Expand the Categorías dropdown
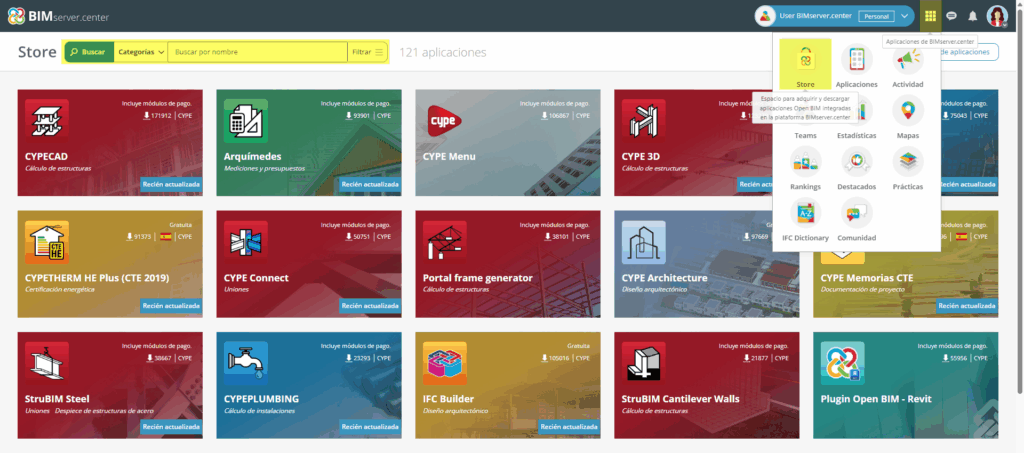The height and width of the screenshot is (453, 1024). tap(140, 52)
